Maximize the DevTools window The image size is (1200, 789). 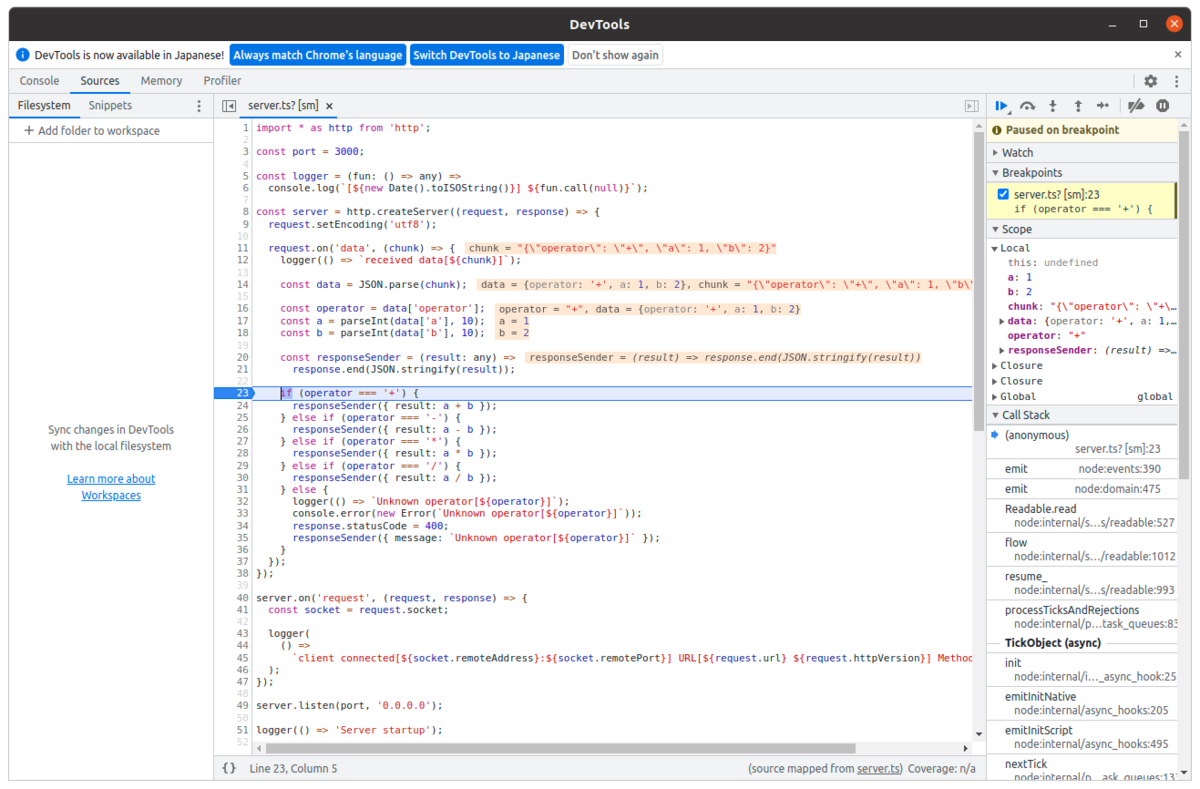point(1143,24)
